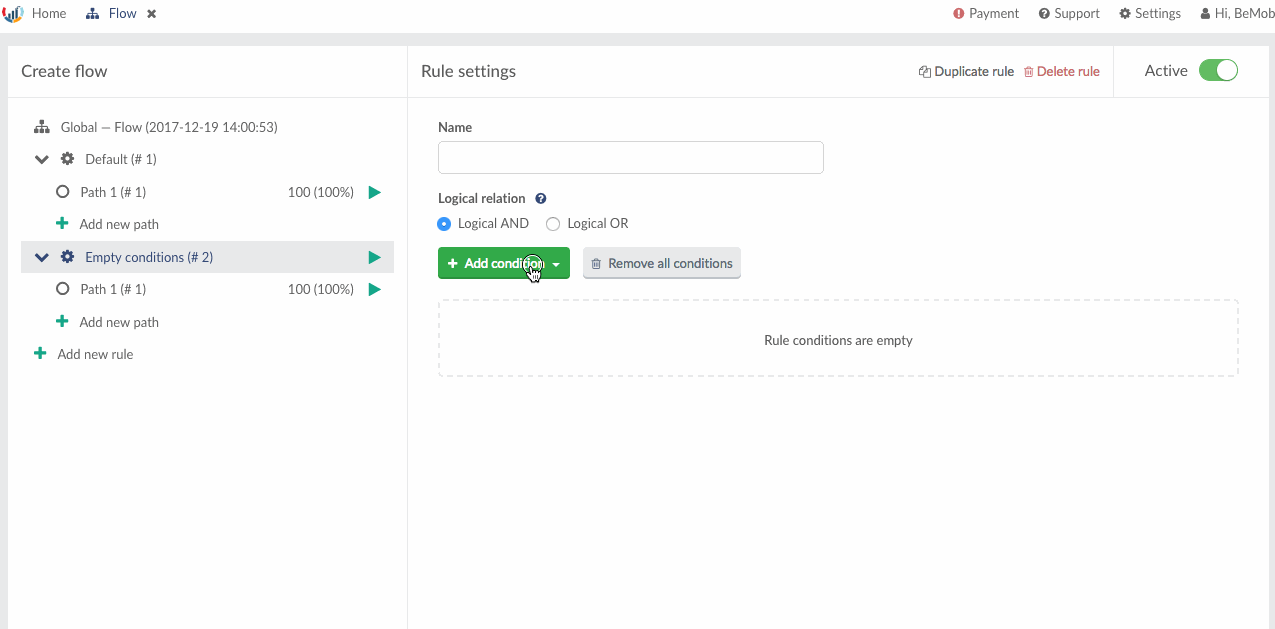The image size is (1275, 629).
Task: Click the BeMob logo icon
Action: click(x=13, y=14)
